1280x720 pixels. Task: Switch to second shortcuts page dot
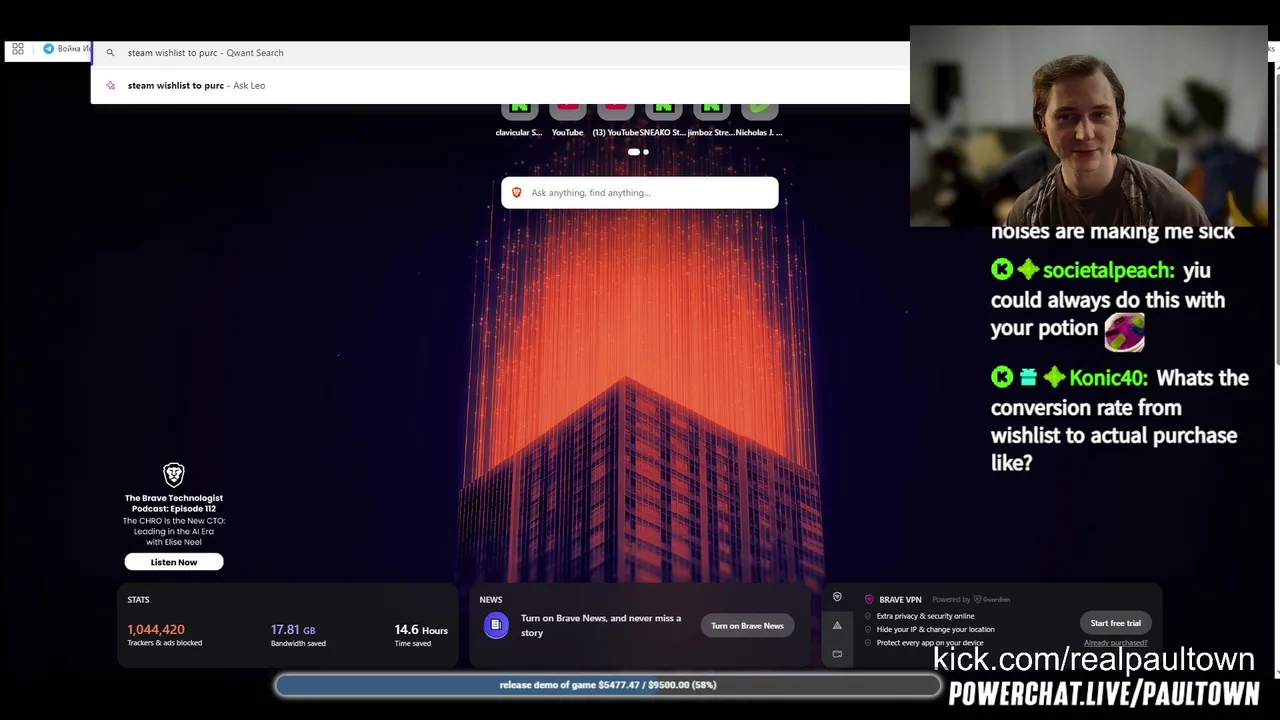click(646, 152)
